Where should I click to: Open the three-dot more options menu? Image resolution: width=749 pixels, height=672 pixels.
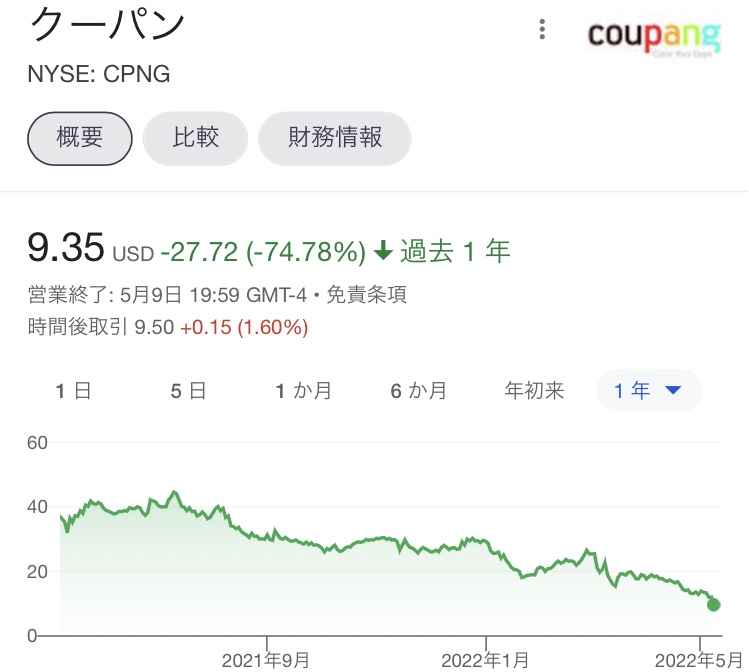[x=542, y=29]
